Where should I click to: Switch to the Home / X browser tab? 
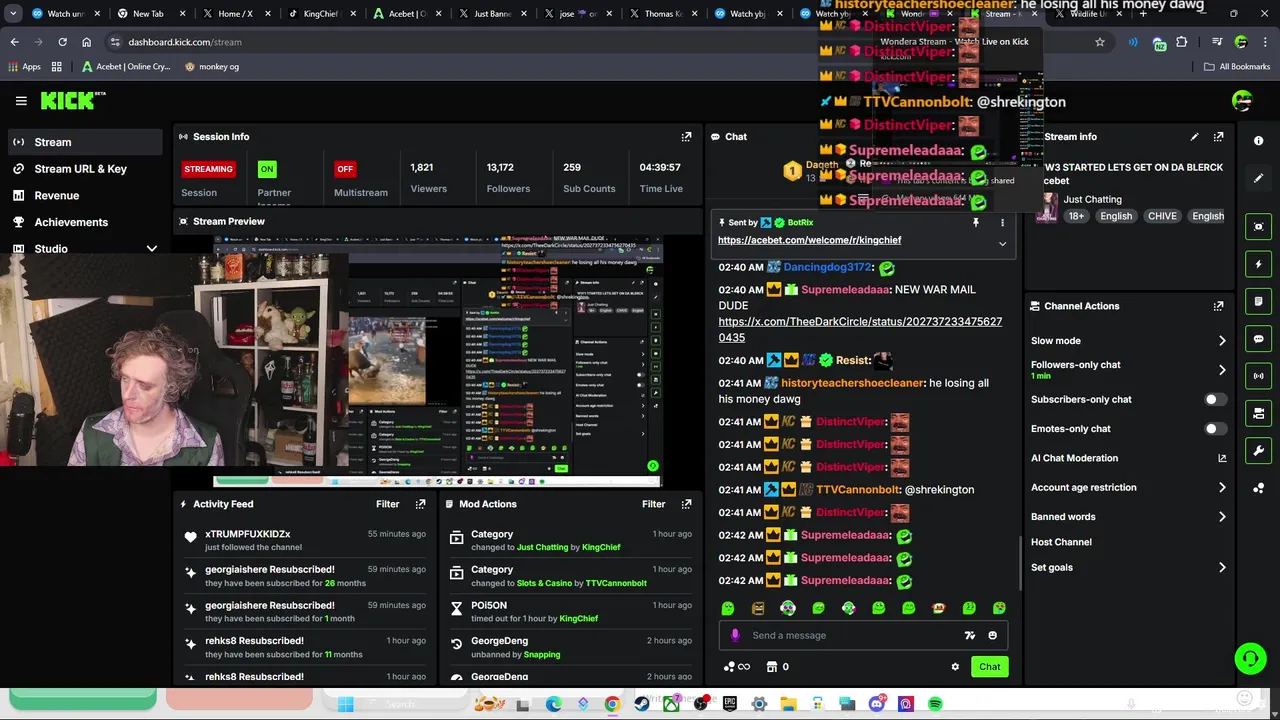click(x=236, y=14)
